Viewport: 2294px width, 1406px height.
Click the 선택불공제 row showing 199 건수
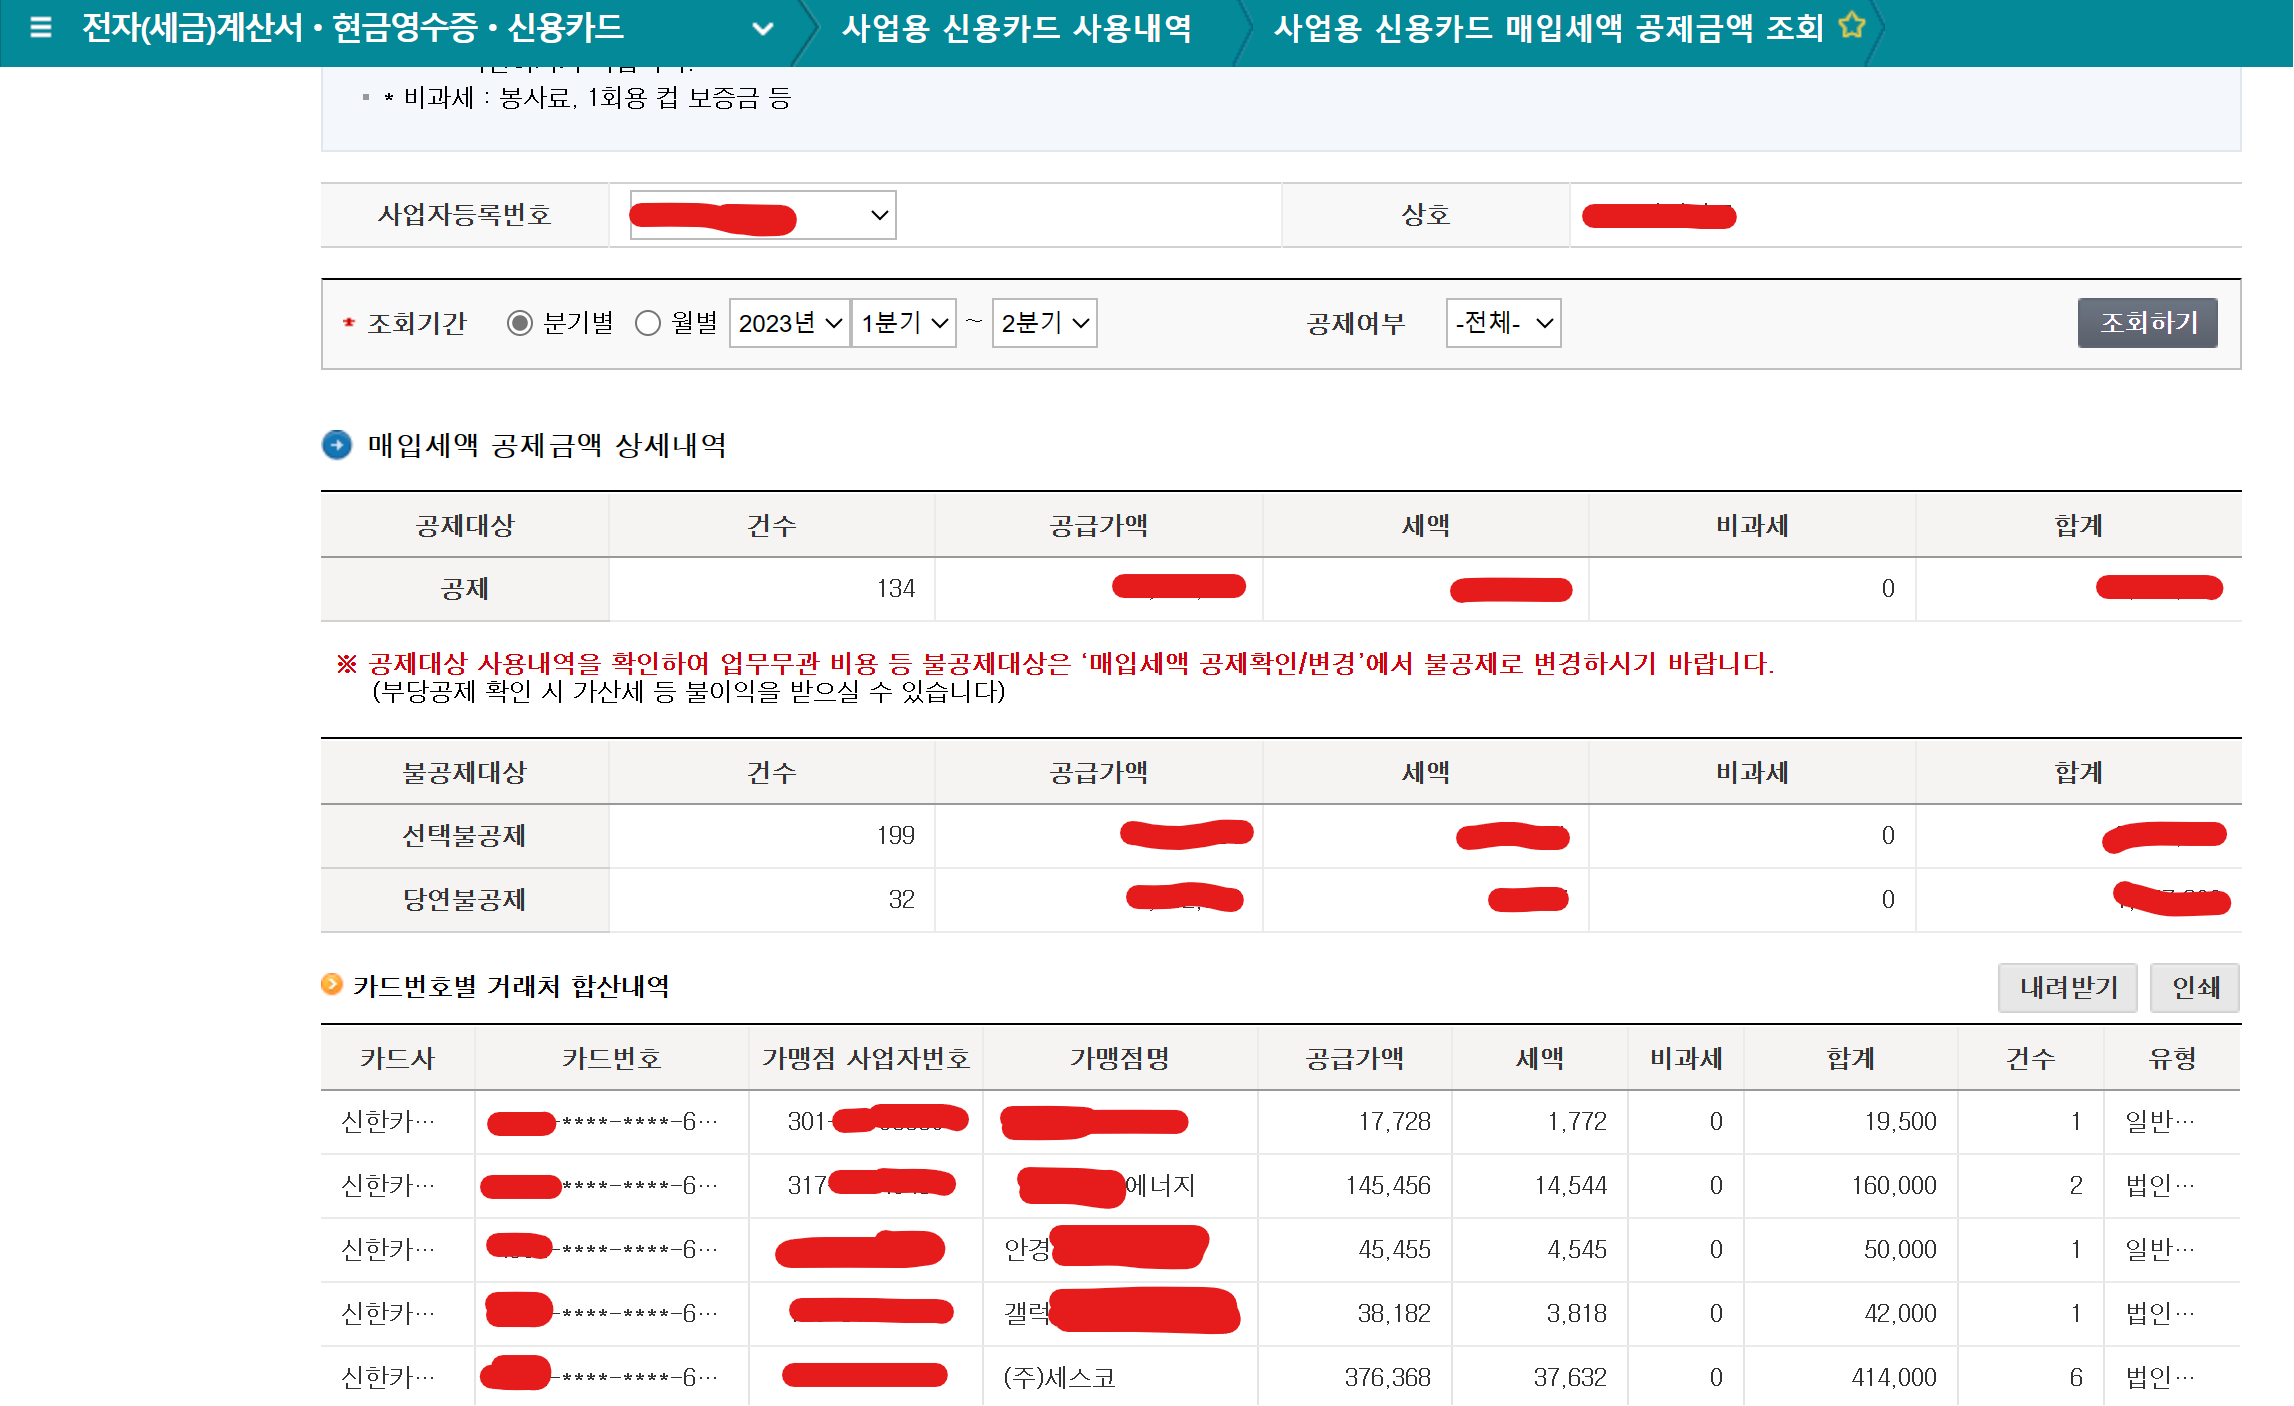tap(464, 836)
